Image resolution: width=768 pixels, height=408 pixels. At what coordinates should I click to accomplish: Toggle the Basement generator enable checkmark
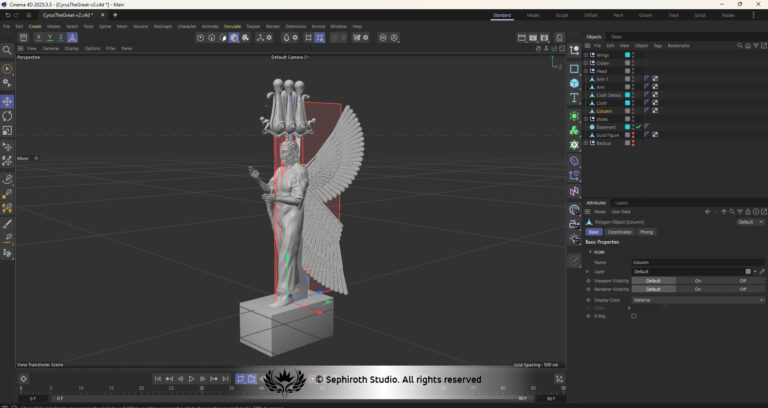click(x=638, y=127)
